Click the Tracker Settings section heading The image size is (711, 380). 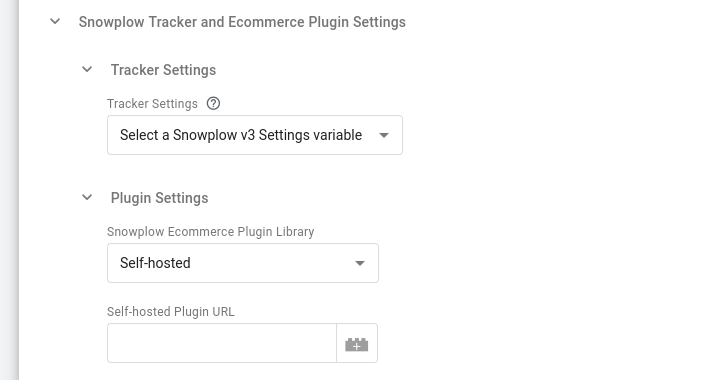coord(163,70)
